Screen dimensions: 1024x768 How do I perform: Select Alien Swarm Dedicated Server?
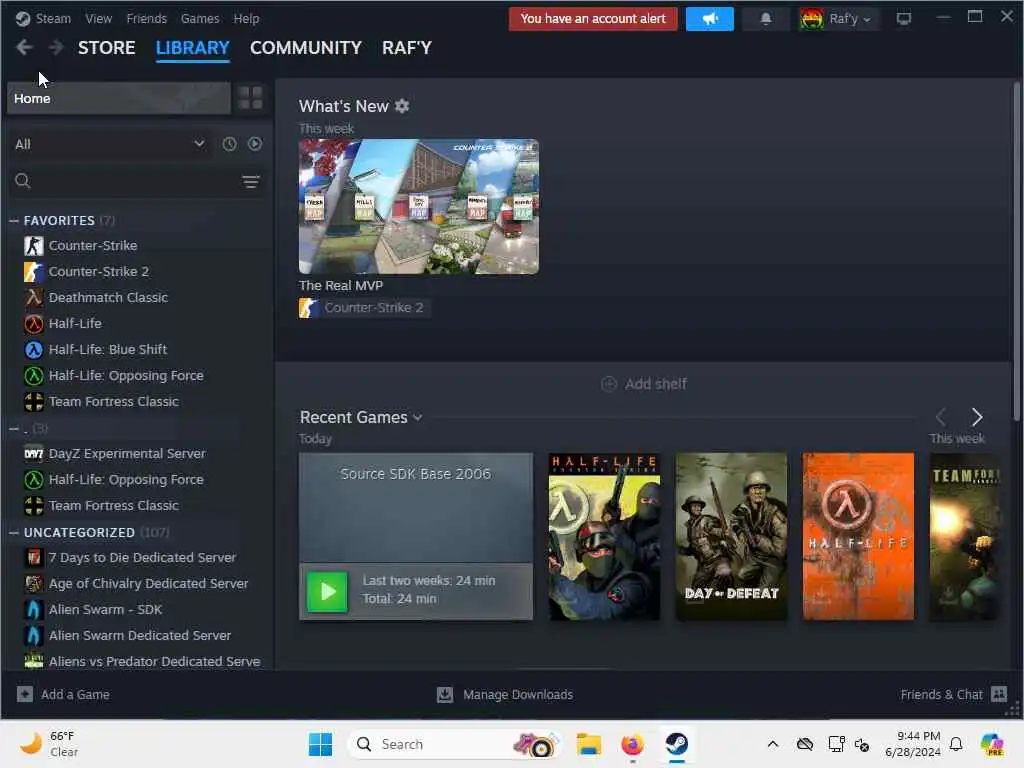(x=140, y=635)
